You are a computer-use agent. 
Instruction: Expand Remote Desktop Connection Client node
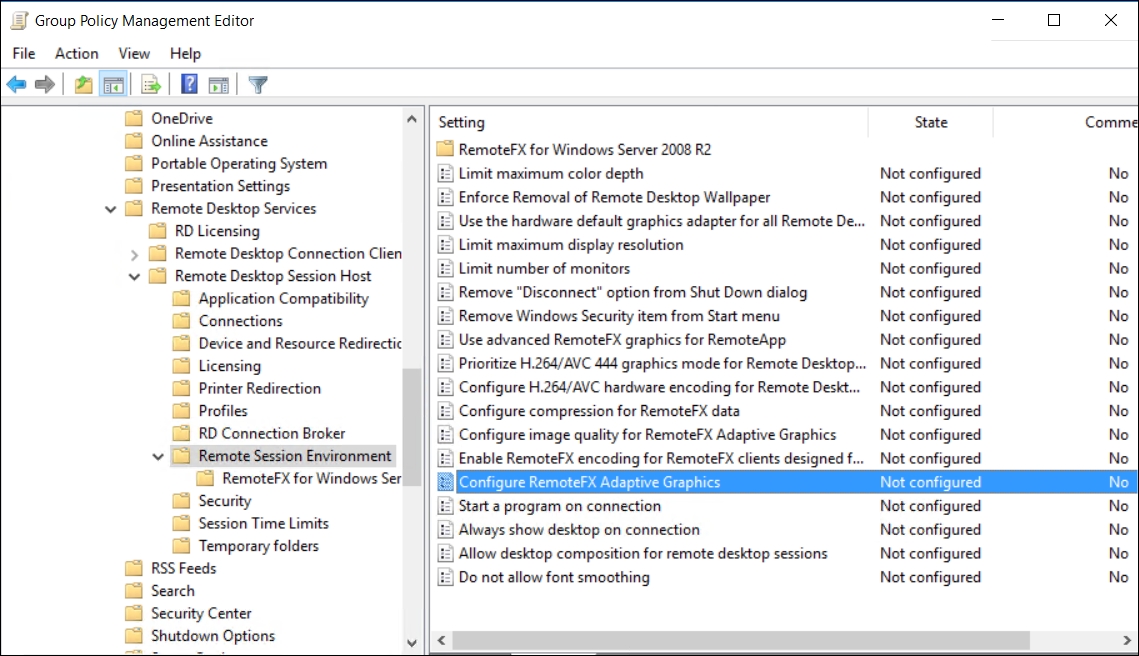tap(135, 254)
